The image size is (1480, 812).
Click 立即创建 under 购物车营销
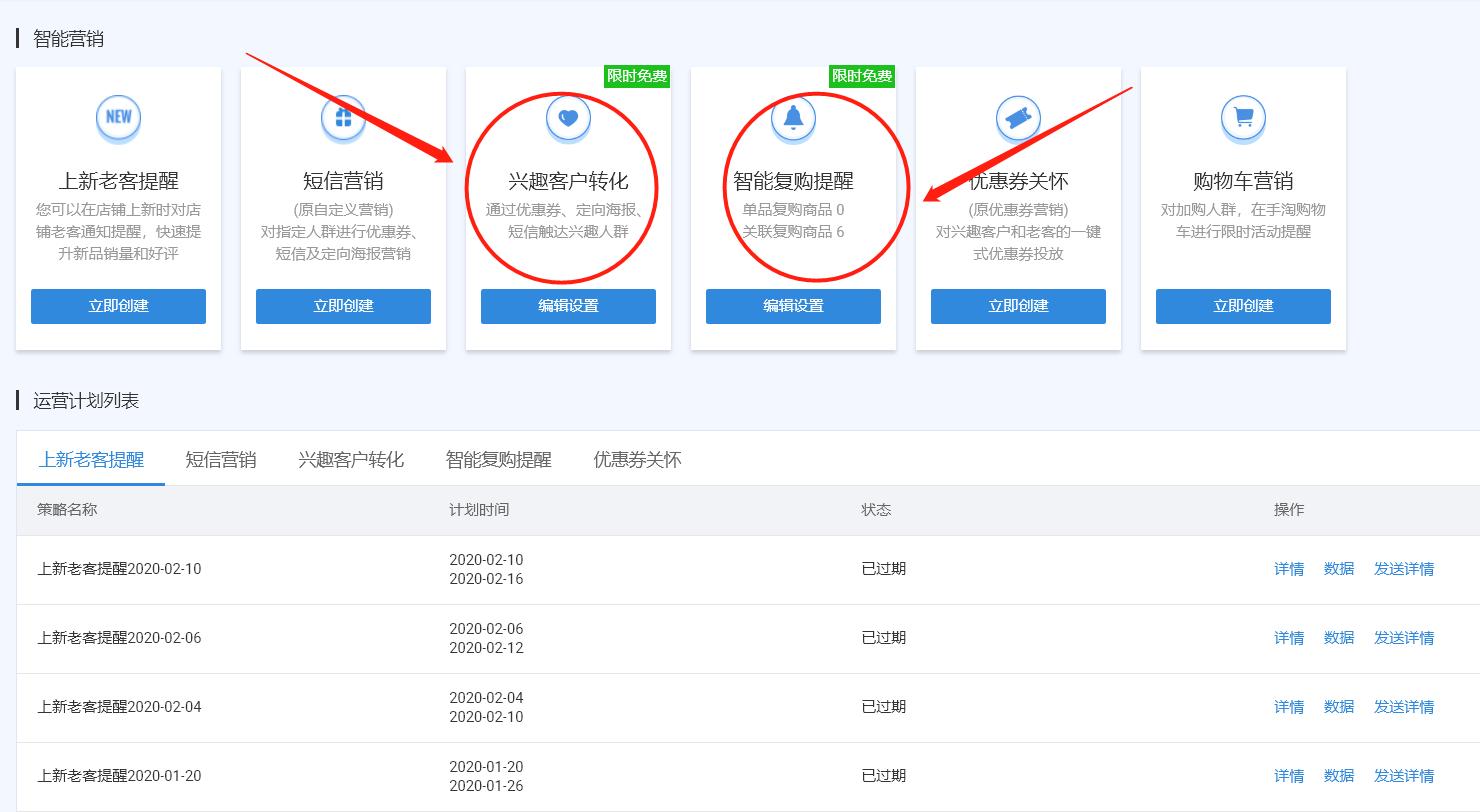(x=1243, y=306)
